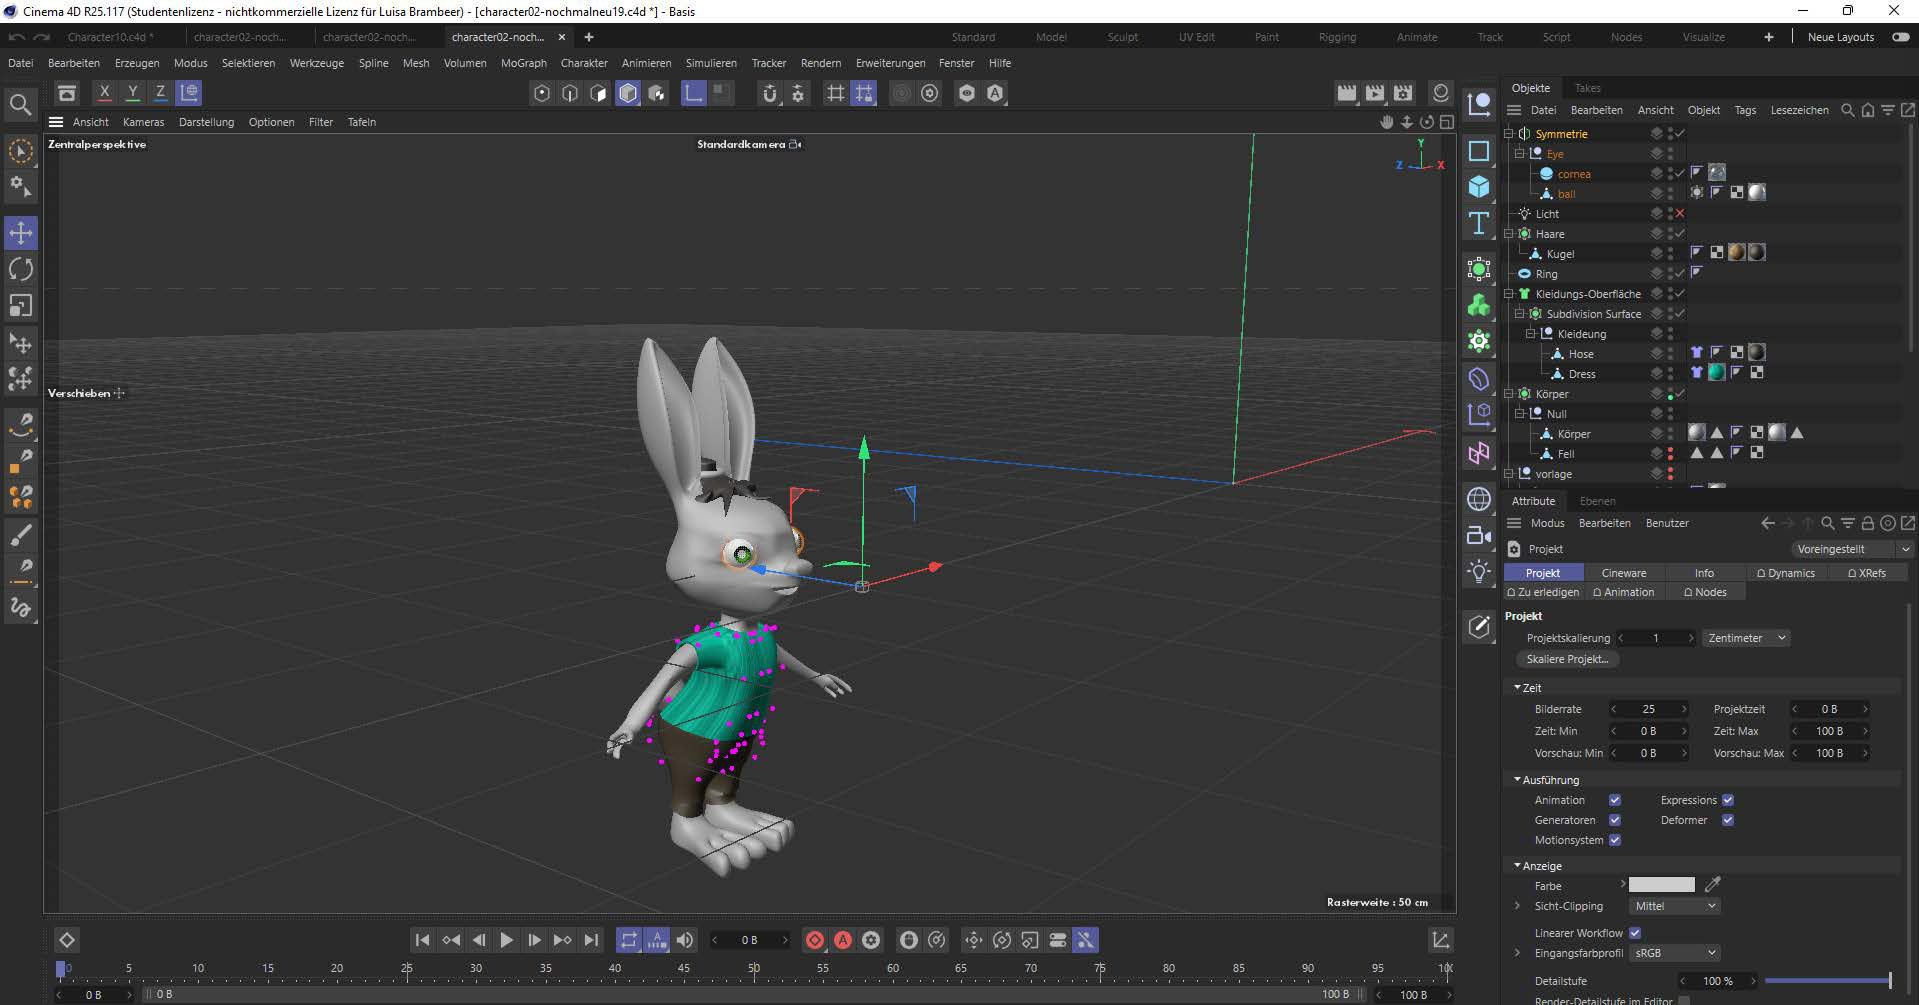1919x1005 pixels.
Task: Open the MoGraph menu
Action: coord(524,63)
